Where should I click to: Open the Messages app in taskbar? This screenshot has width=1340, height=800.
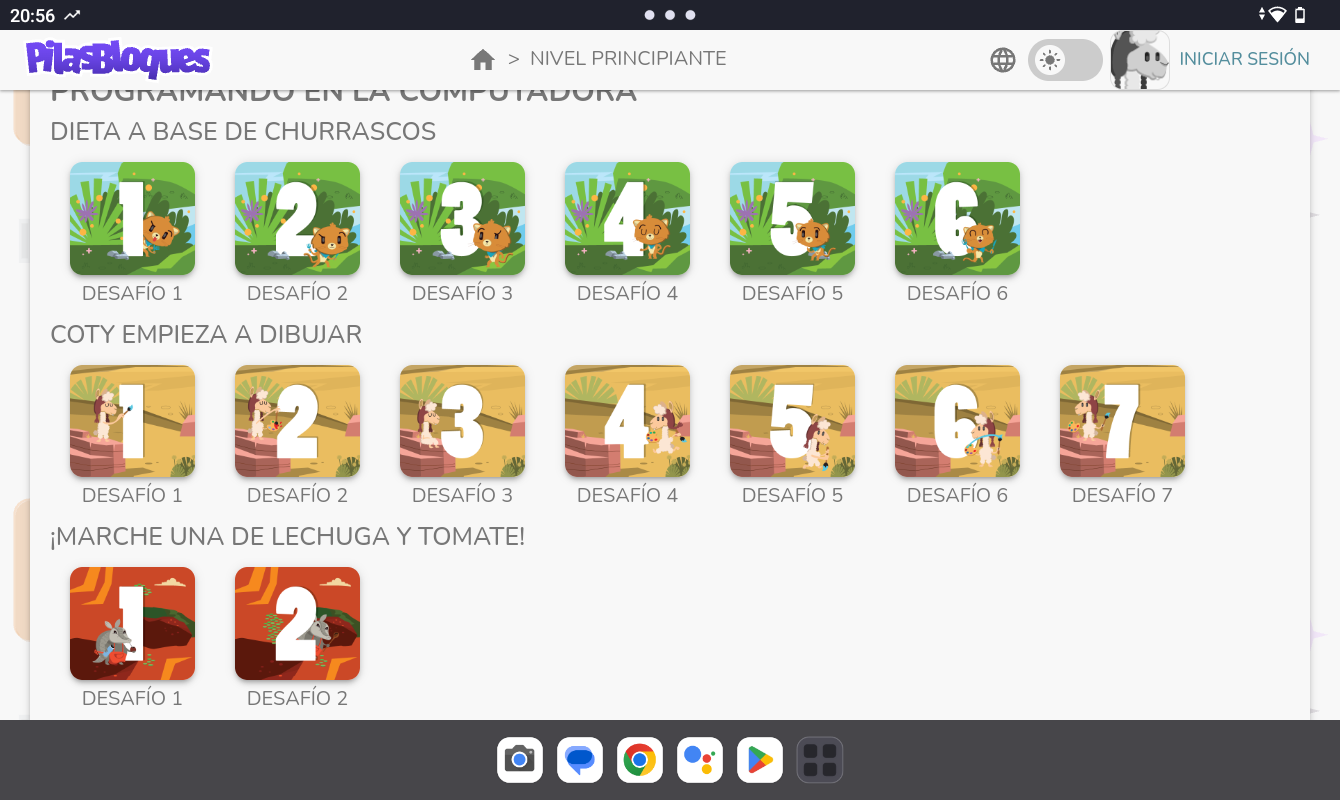(580, 760)
